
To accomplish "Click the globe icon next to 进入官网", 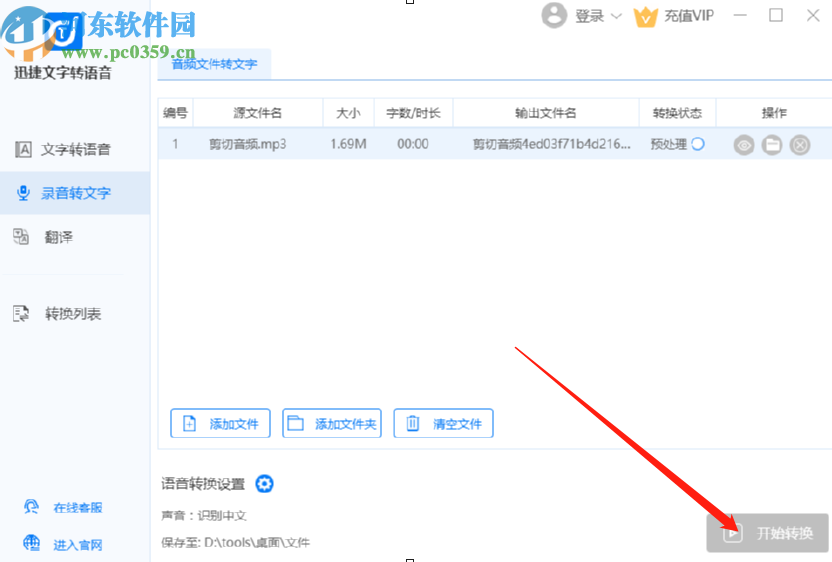I will pyautogui.click(x=31, y=543).
